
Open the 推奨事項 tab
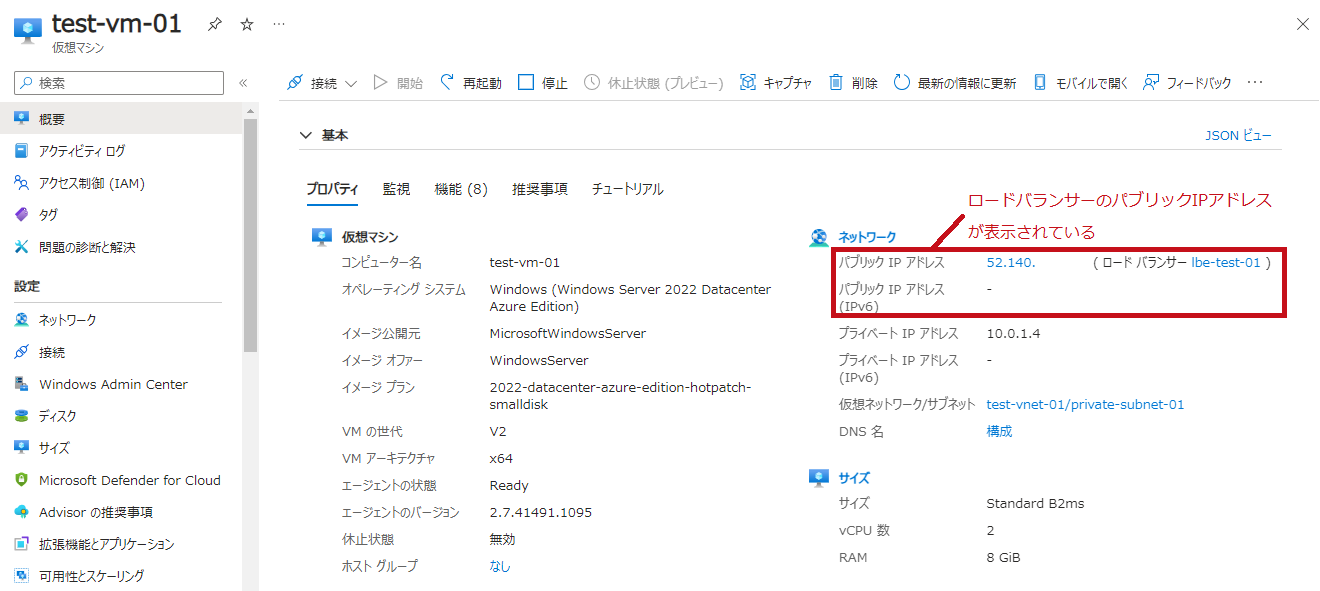(540, 189)
